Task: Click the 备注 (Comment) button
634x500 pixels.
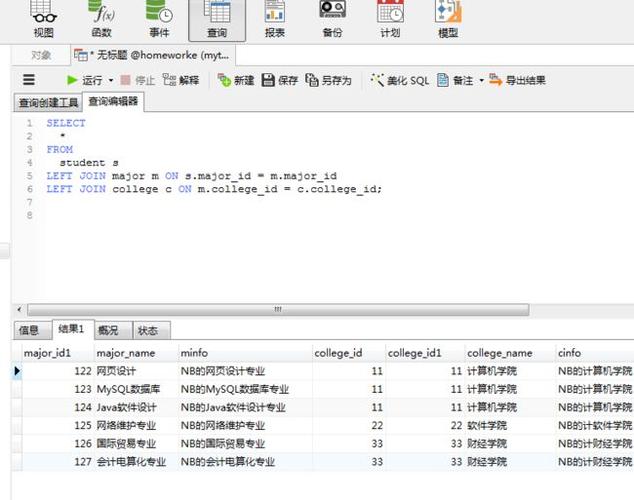Action: (455, 80)
